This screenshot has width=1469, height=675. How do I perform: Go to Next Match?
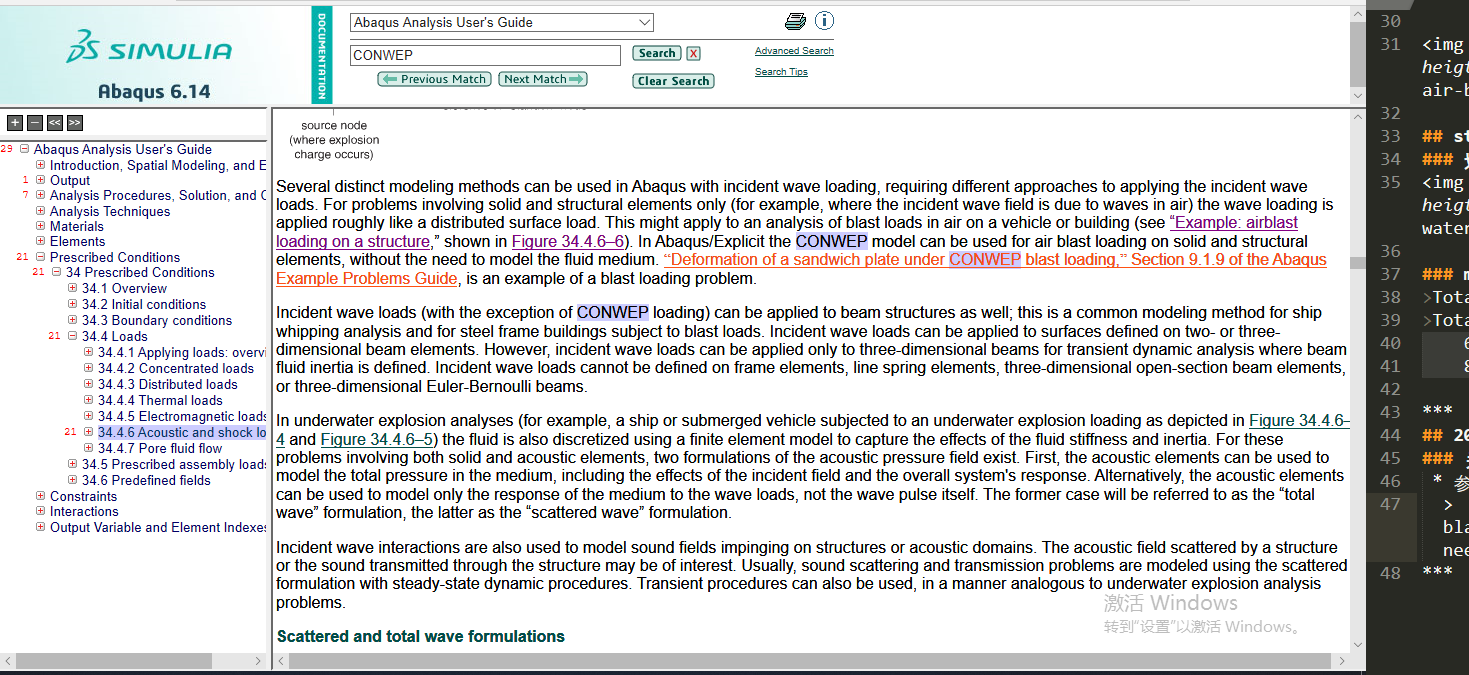tap(543, 79)
